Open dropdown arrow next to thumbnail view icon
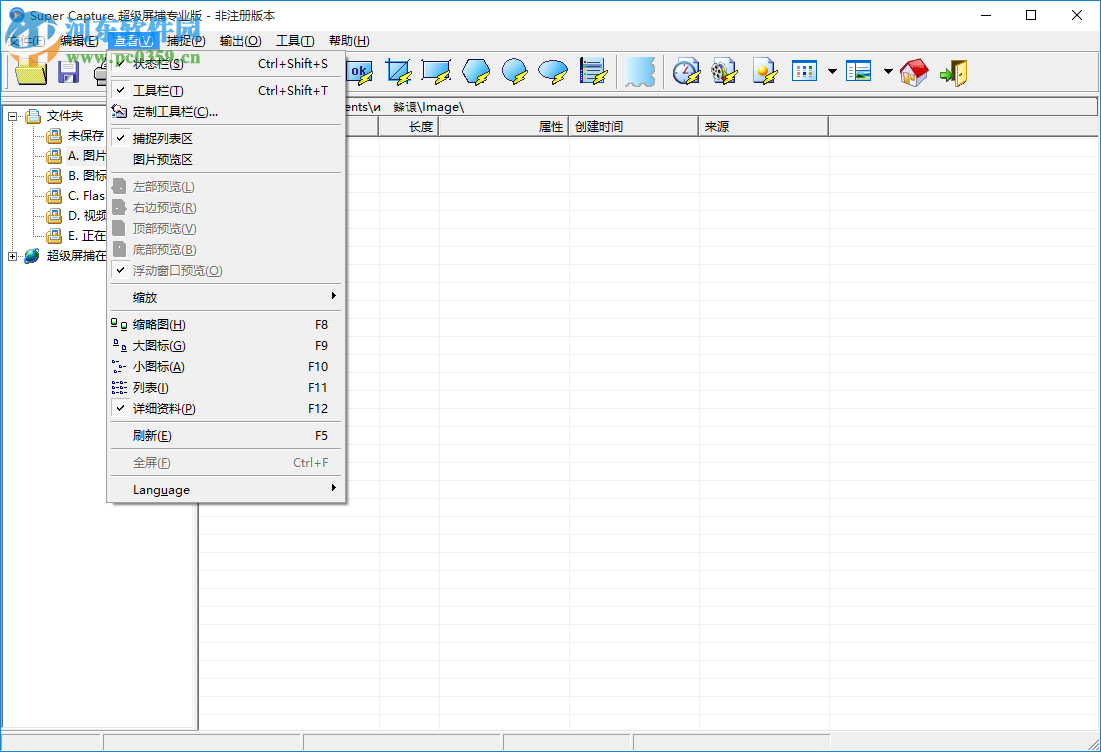This screenshot has width=1101, height=752. (833, 71)
